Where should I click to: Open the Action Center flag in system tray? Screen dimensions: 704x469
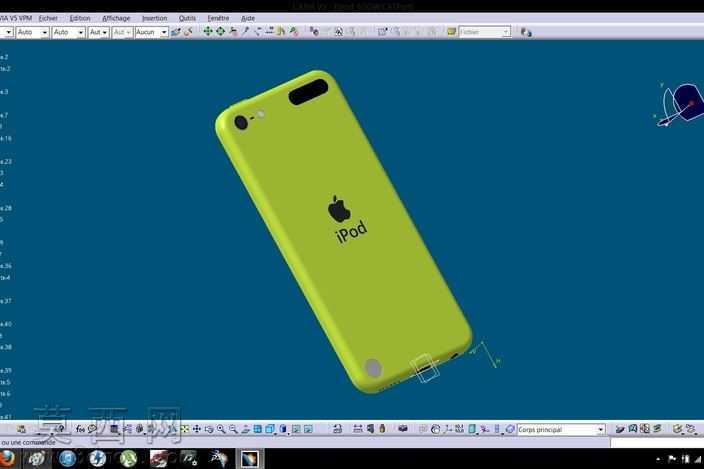[x=672, y=459]
